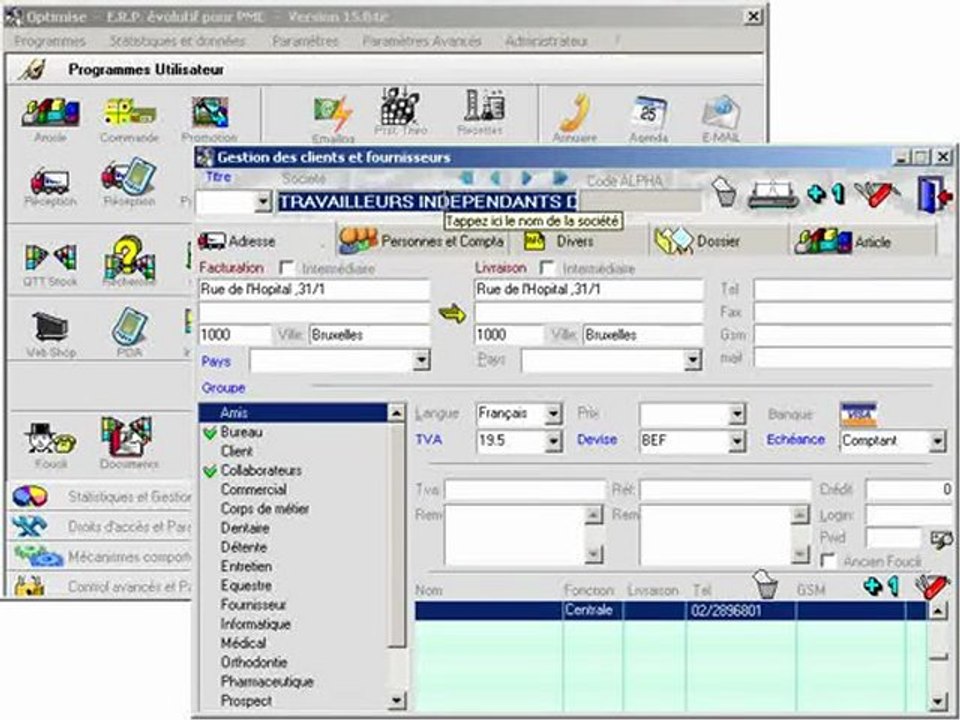Image resolution: width=960 pixels, height=720 pixels.
Task: Open the Administrateur menu
Action: [x=546, y=41]
